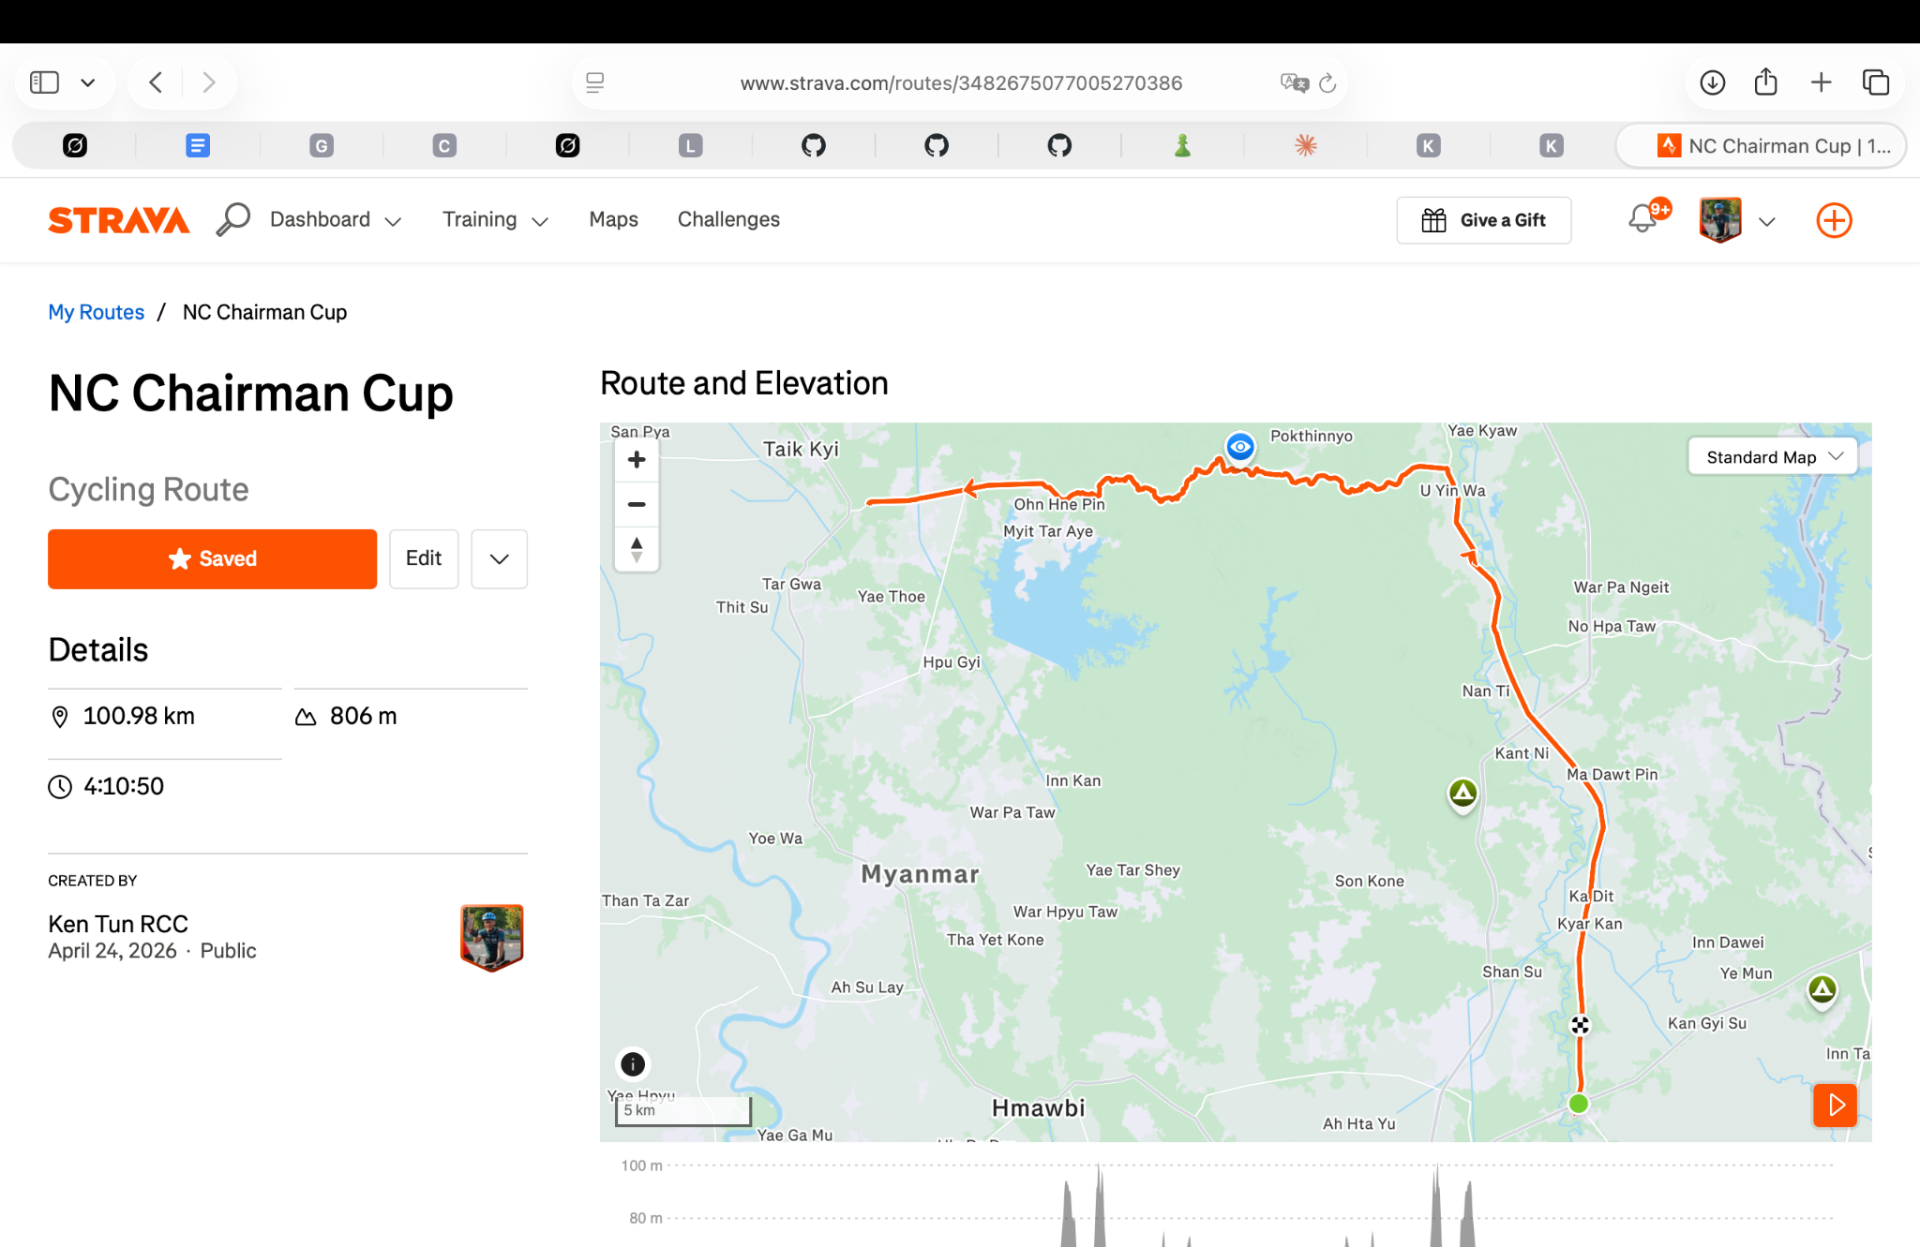The height and width of the screenshot is (1247, 1920).
Task: Switch to the G tab
Action: coord(321,146)
